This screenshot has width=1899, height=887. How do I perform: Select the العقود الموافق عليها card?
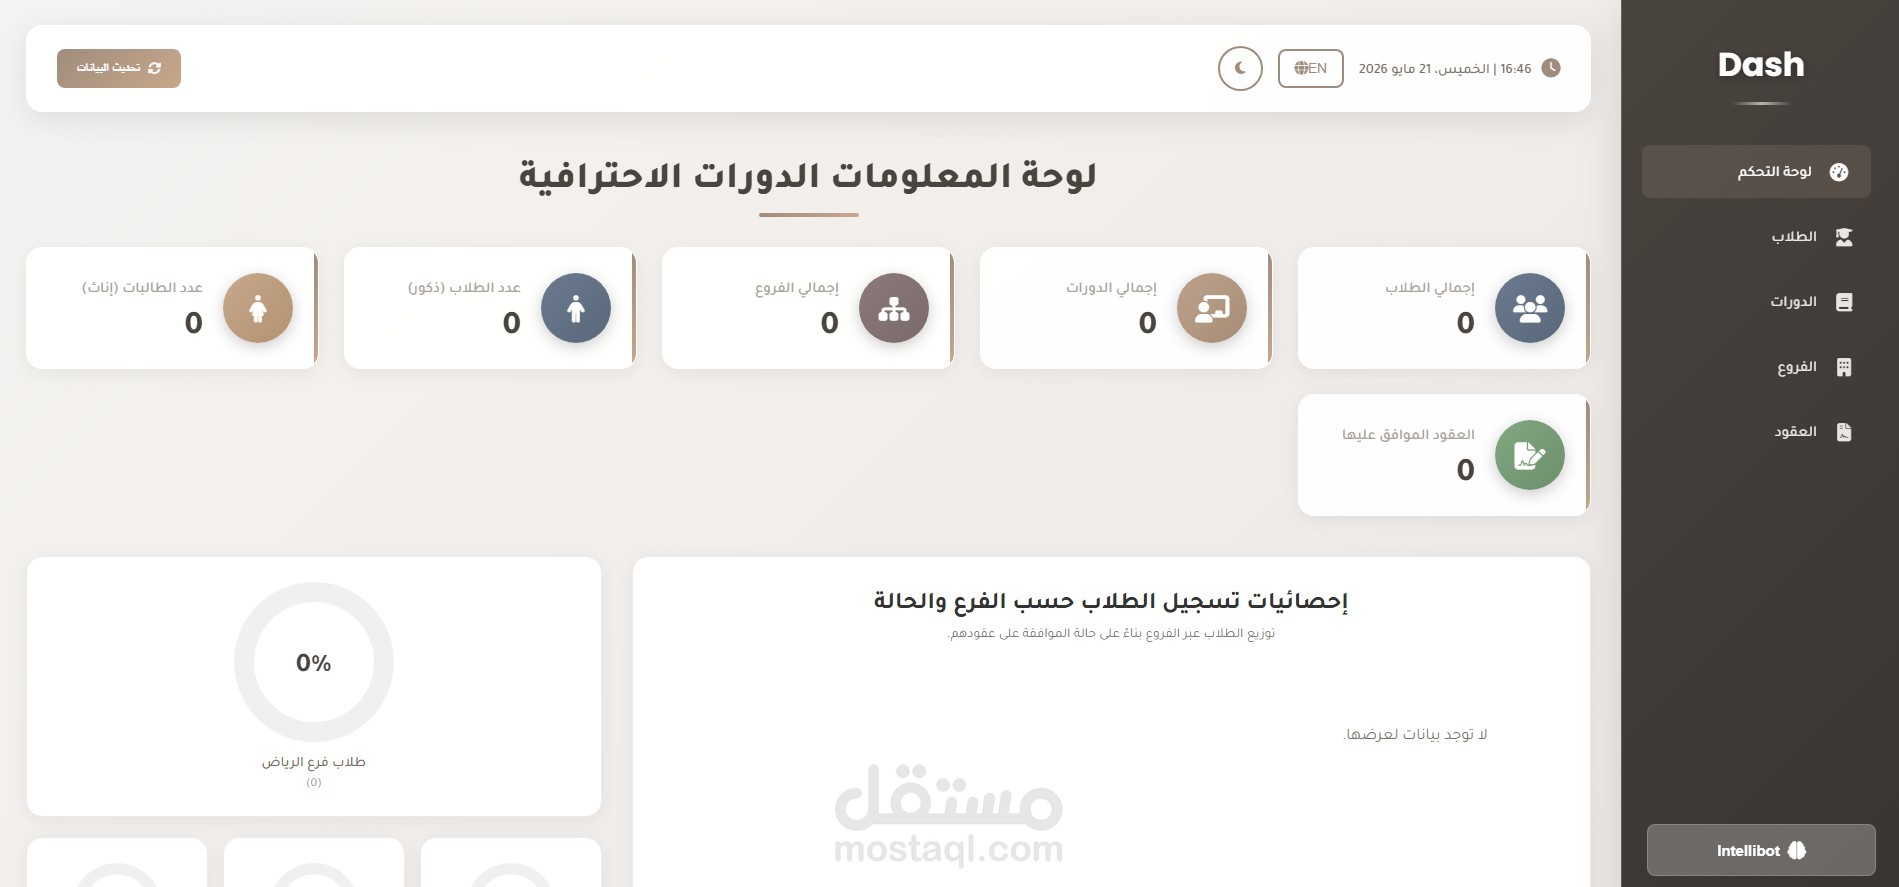click(x=1444, y=455)
